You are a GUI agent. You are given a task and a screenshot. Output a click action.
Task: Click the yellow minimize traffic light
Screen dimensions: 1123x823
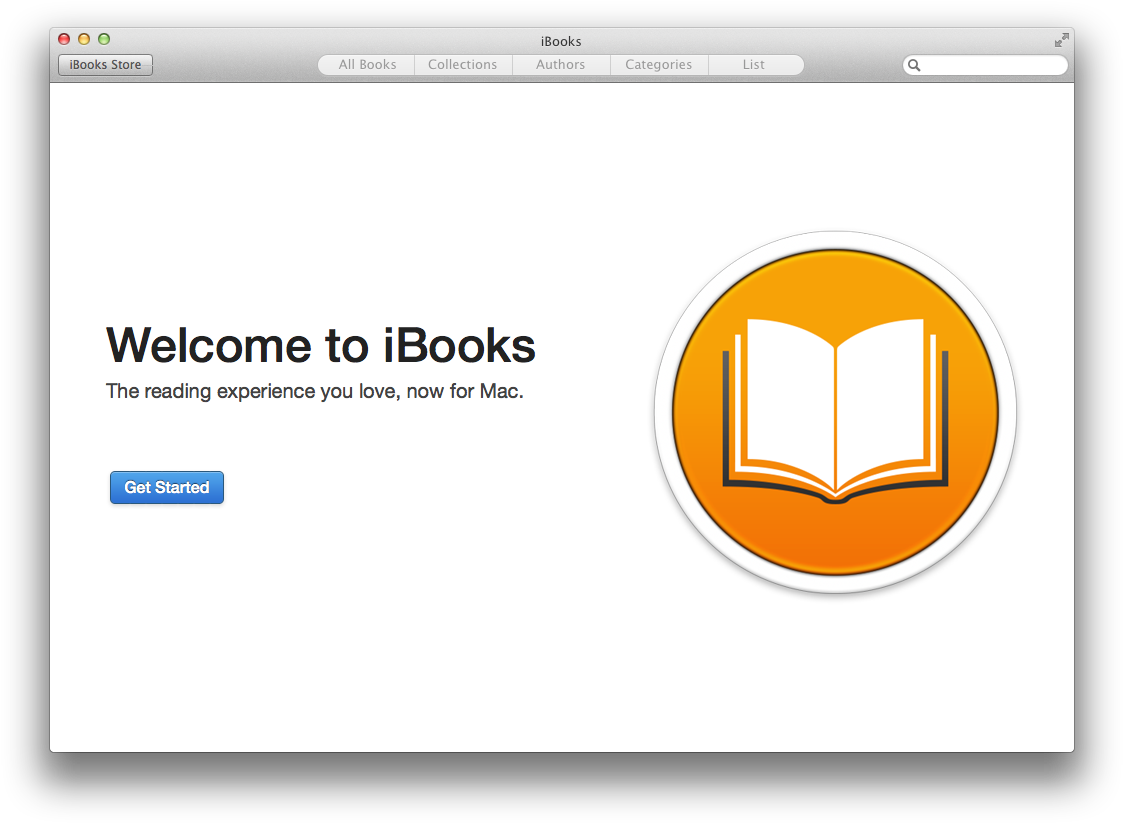[x=83, y=38]
